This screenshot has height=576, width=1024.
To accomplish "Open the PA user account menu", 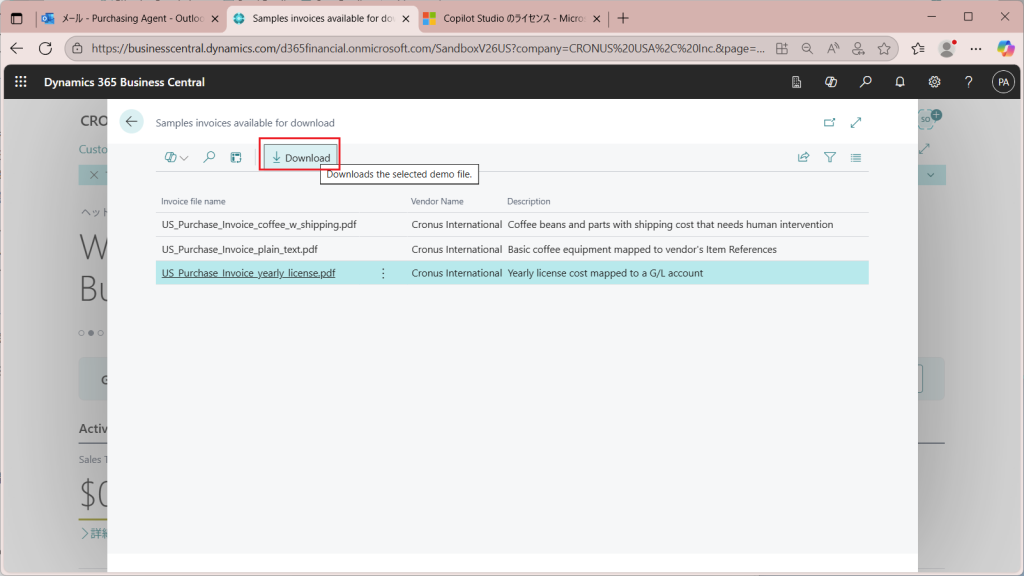I will click(1003, 82).
